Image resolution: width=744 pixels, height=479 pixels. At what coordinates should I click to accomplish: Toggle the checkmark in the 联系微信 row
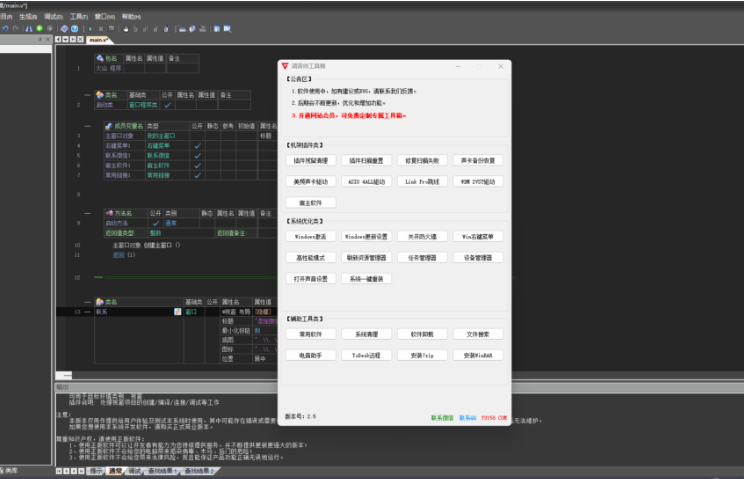pyautogui.click(x=198, y=156)
